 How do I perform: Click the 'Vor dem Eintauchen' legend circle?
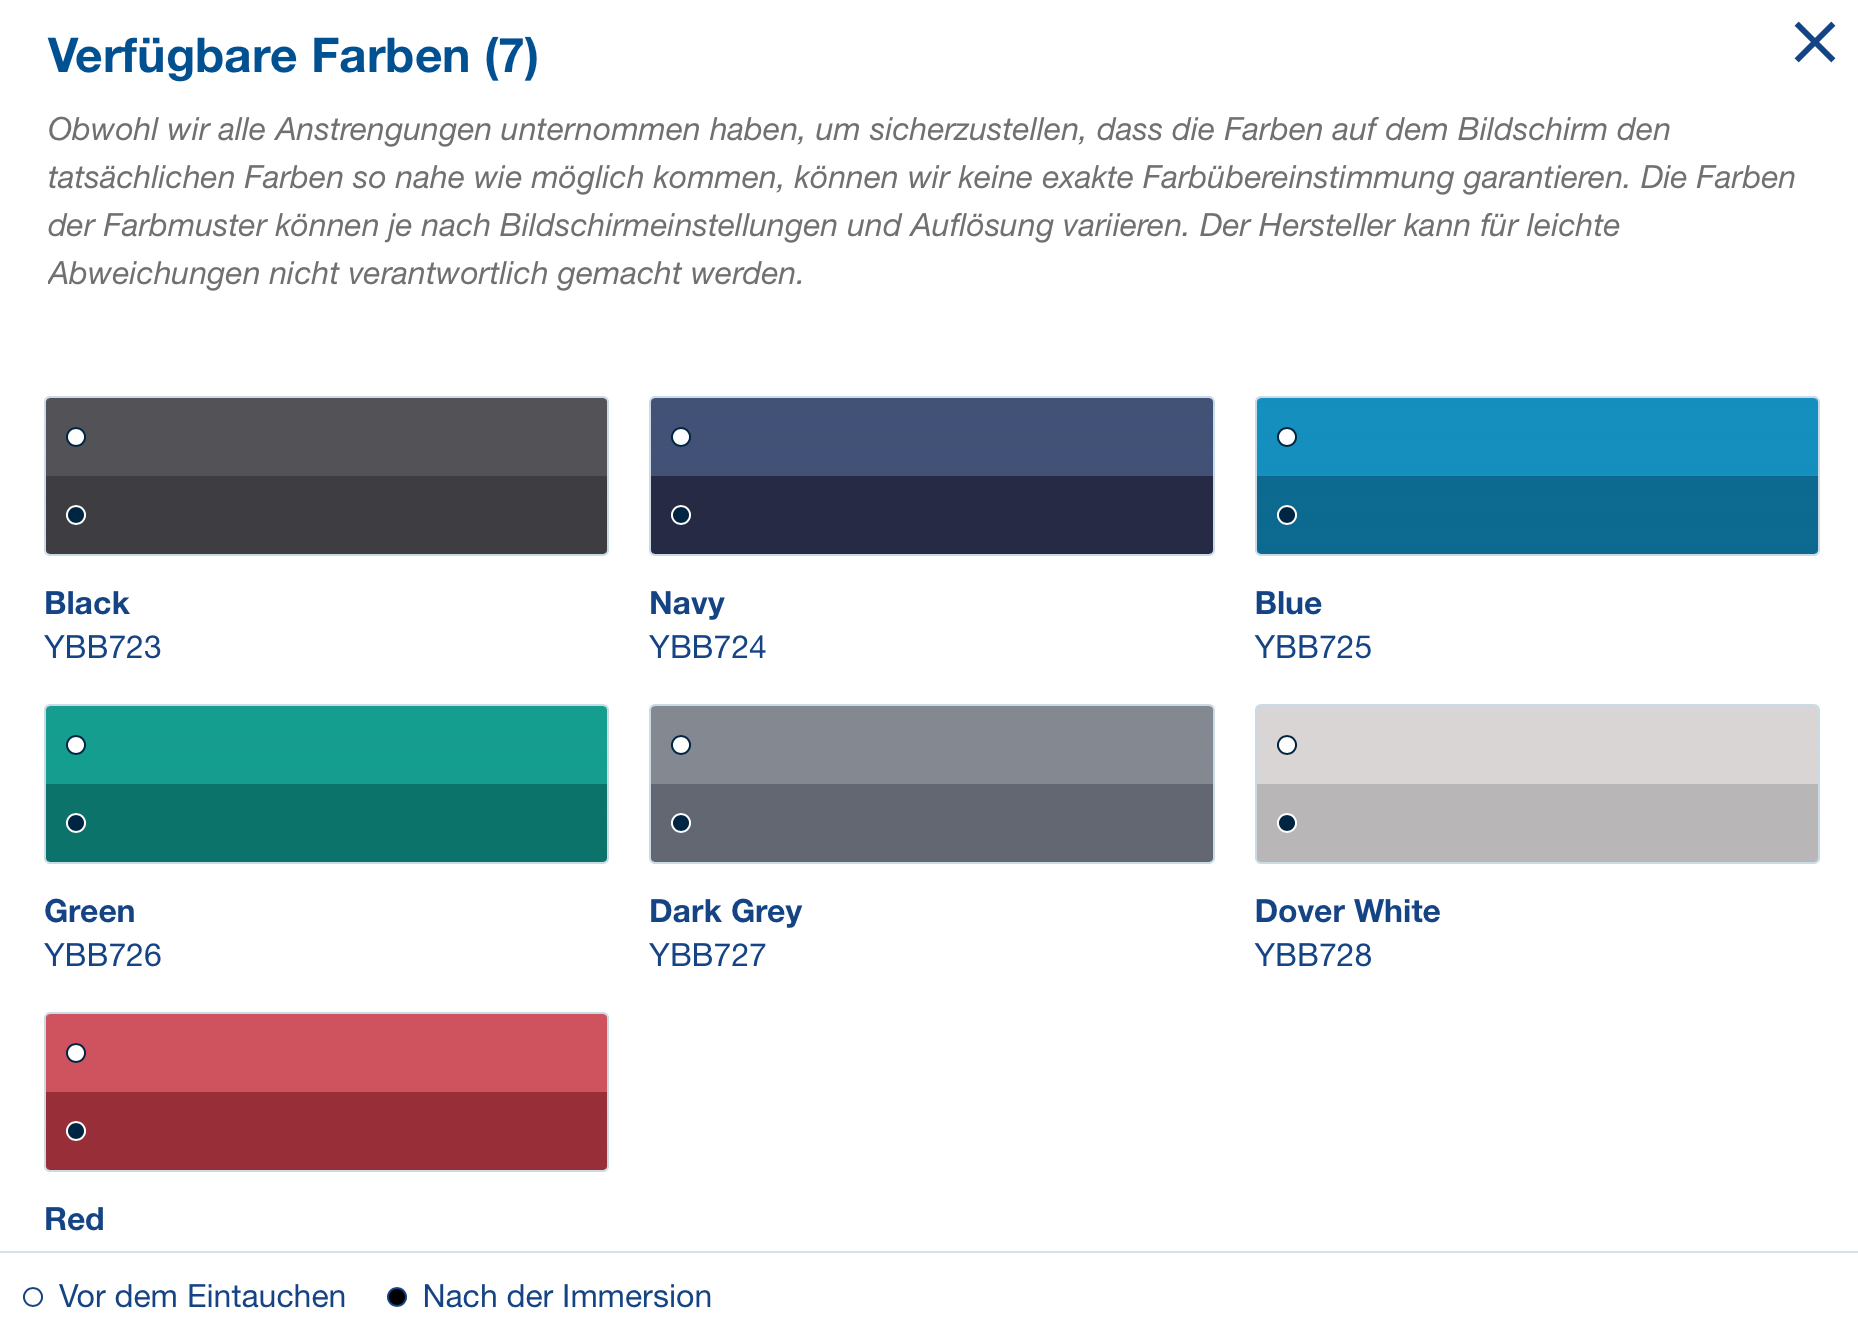33,1297
